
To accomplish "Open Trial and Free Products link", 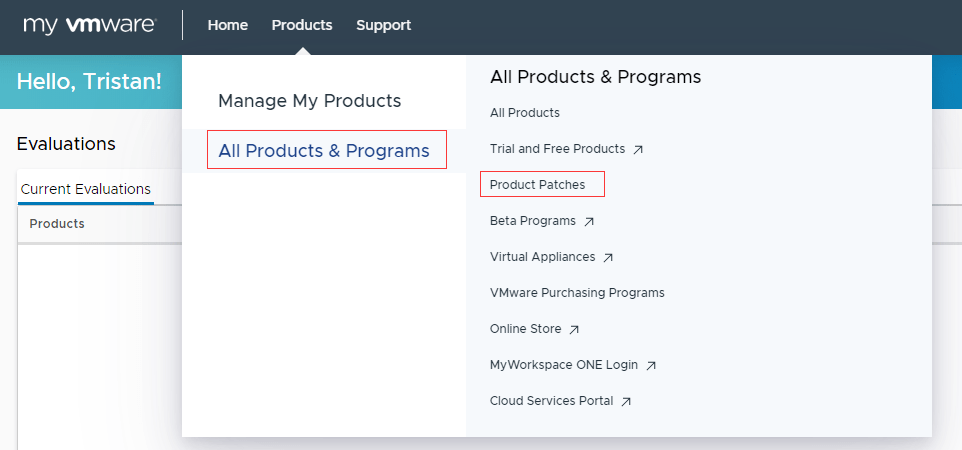I will click(x=557, y=149).
